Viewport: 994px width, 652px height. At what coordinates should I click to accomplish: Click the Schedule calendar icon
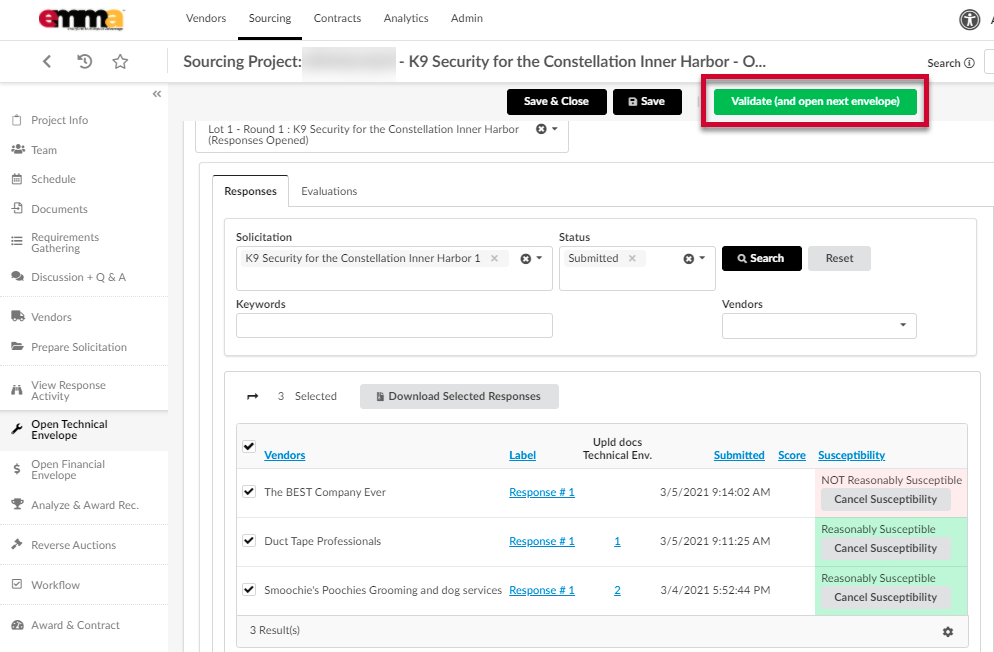click(x=17, y=179)
